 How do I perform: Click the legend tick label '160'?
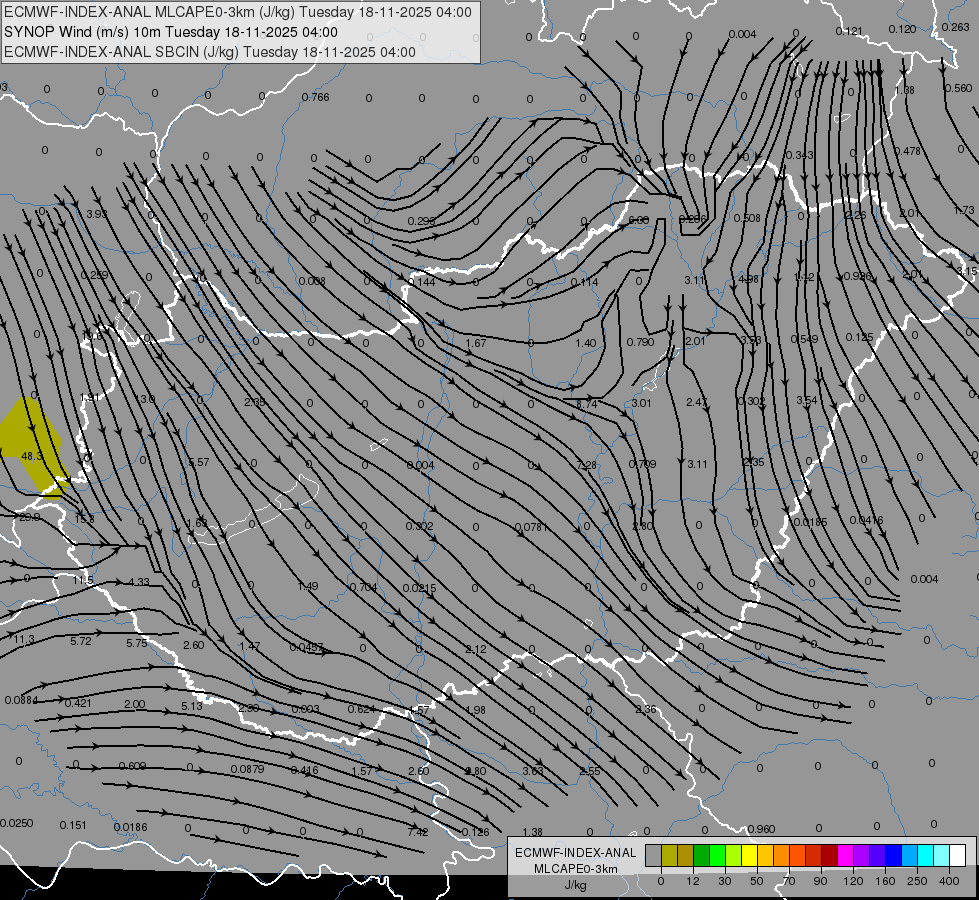(885, 881)
